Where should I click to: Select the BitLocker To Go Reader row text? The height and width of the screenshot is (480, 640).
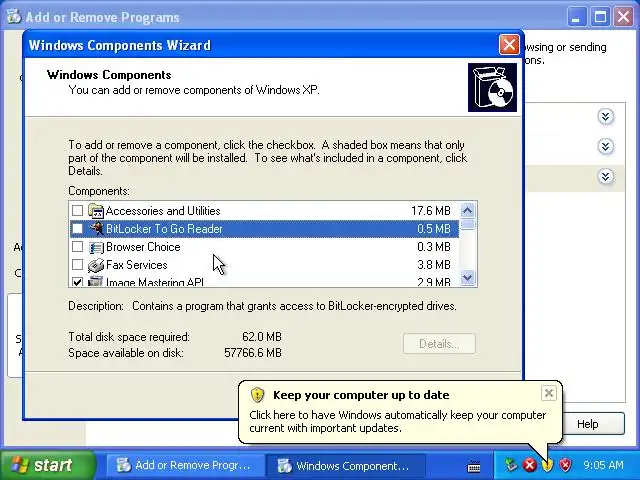tap(164, 229)
